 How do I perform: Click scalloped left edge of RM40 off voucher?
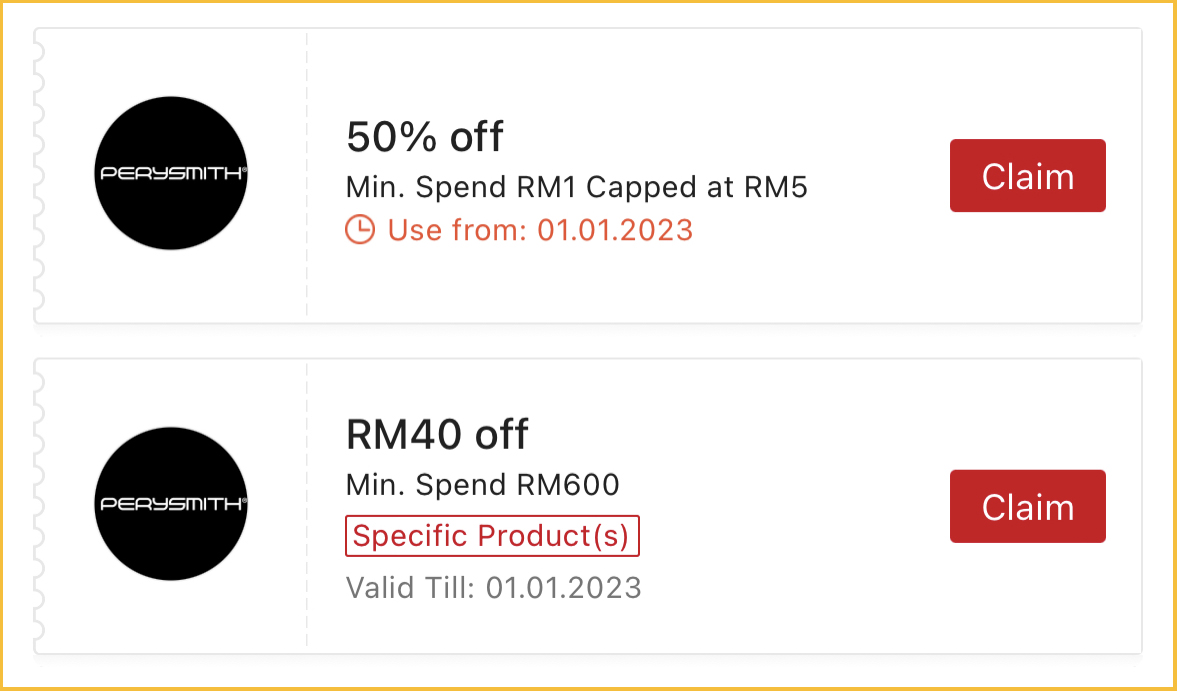[x=39, y=505]
